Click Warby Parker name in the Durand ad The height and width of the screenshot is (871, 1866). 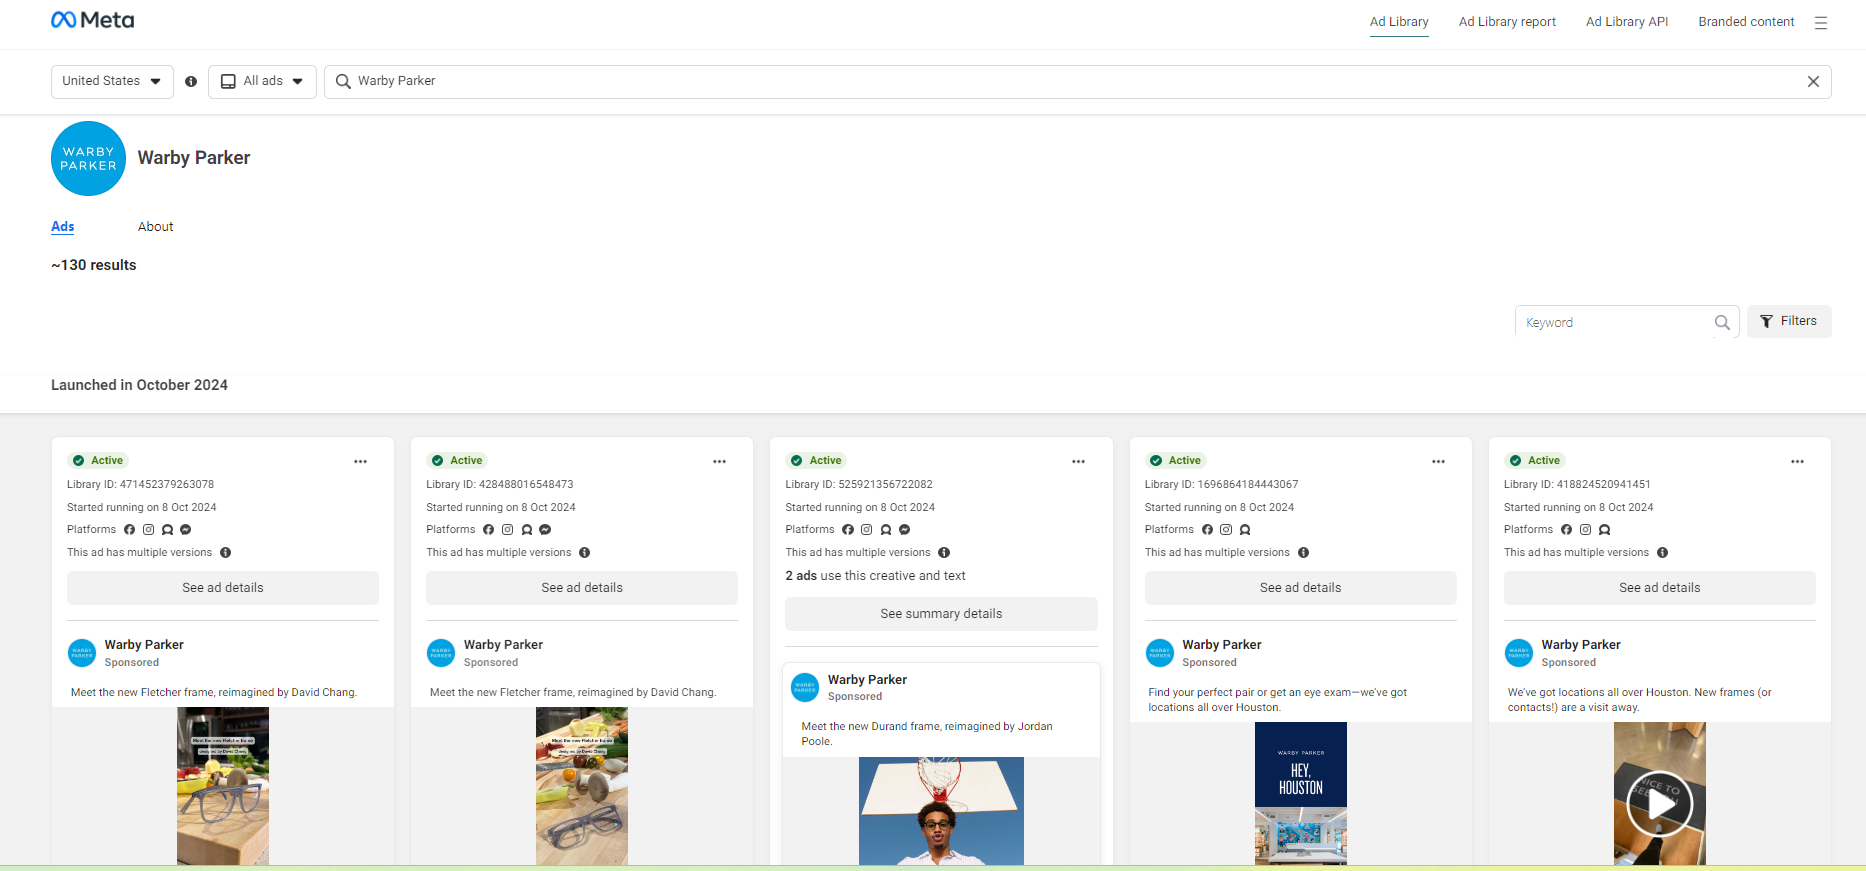(x=867, y=680)
